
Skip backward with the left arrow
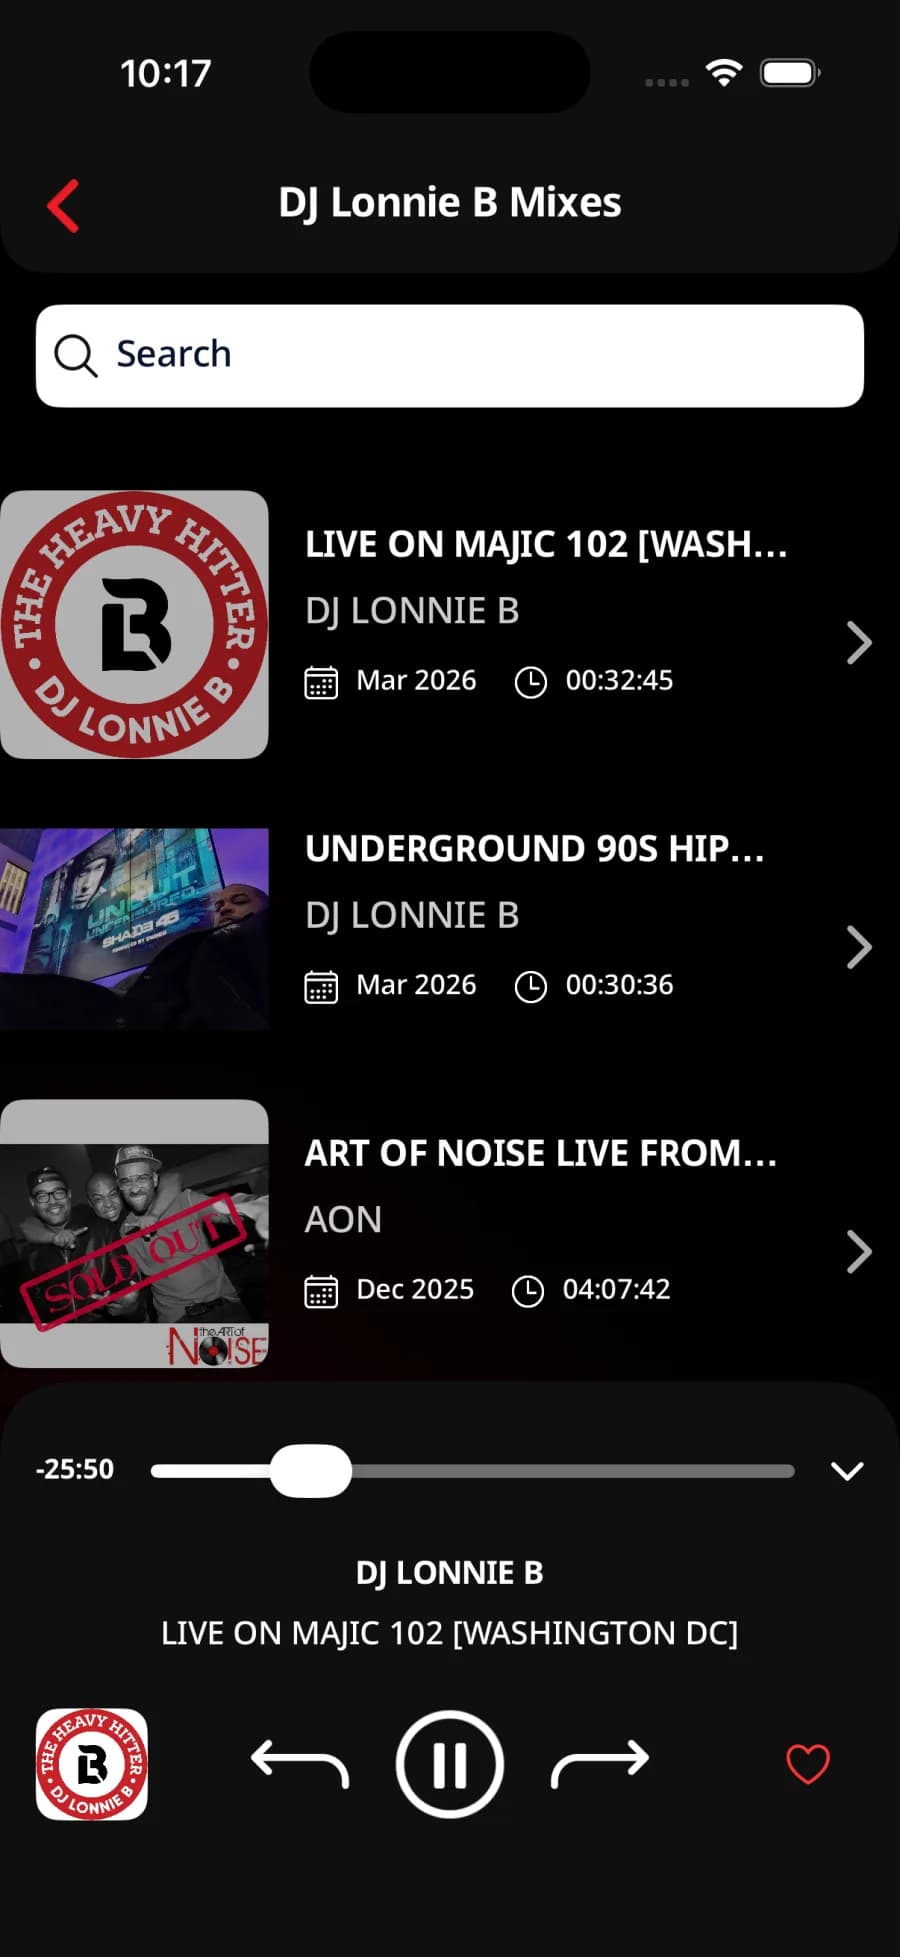click(x=299, y=1763)
